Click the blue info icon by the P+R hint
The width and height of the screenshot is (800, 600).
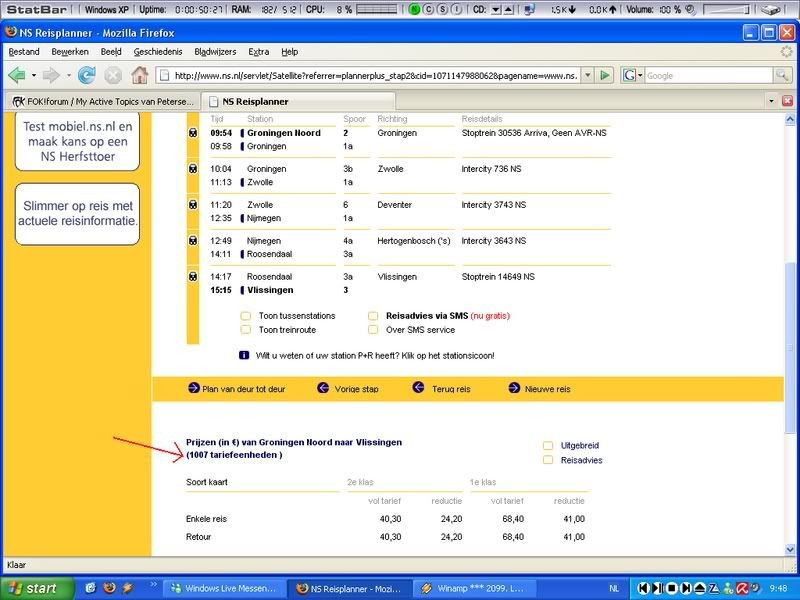pyautogui.click(x=244, y=355)
